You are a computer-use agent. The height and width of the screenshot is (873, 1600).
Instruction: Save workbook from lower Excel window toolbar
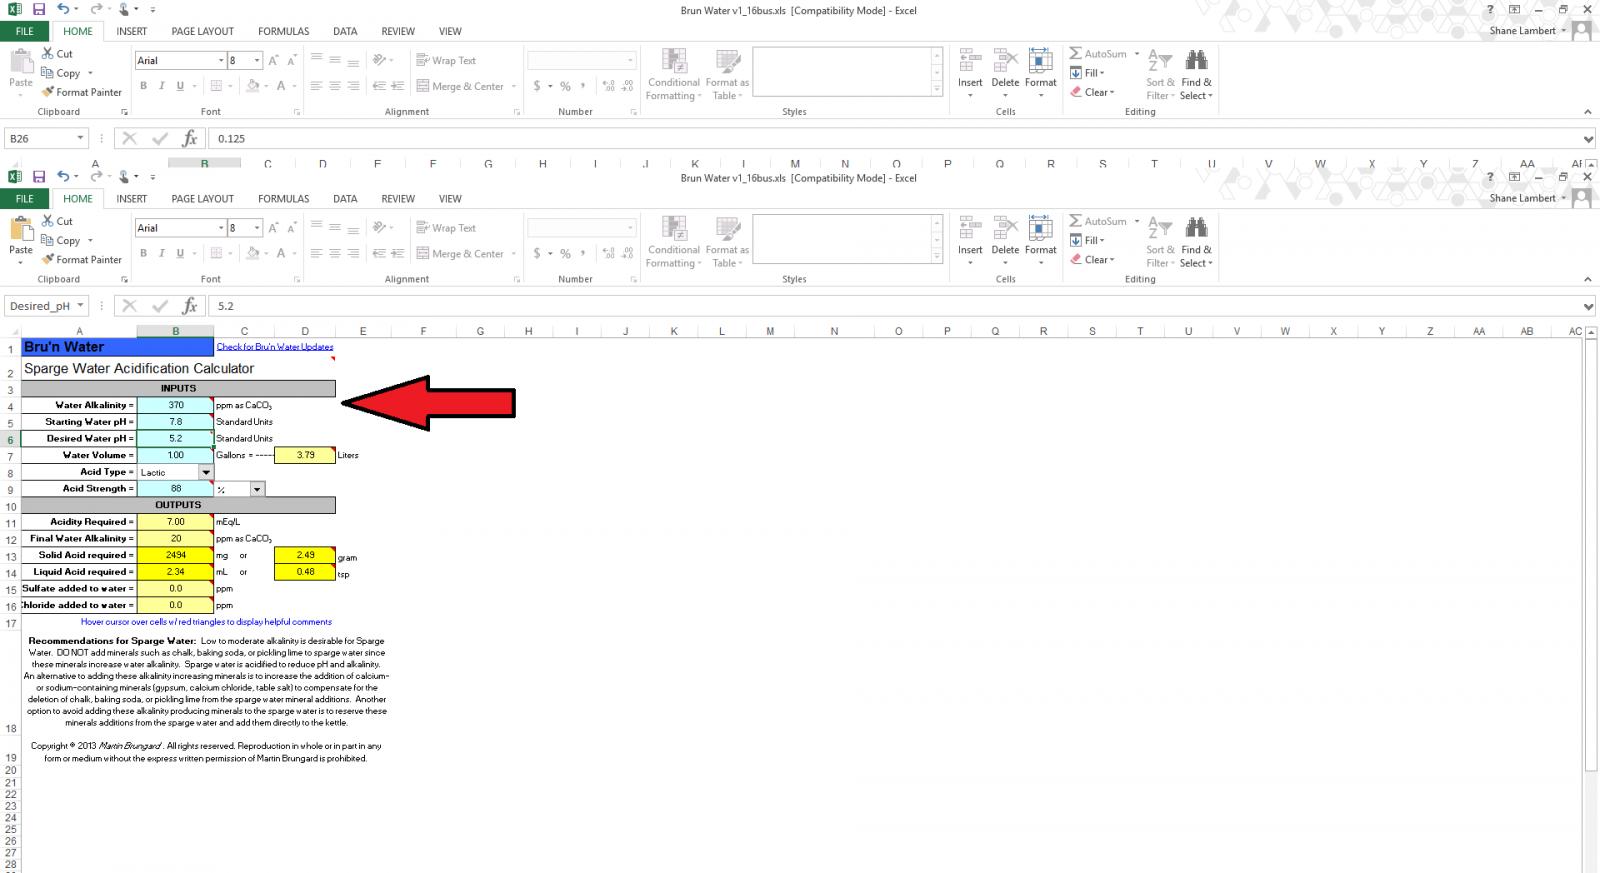pos(38,177)
